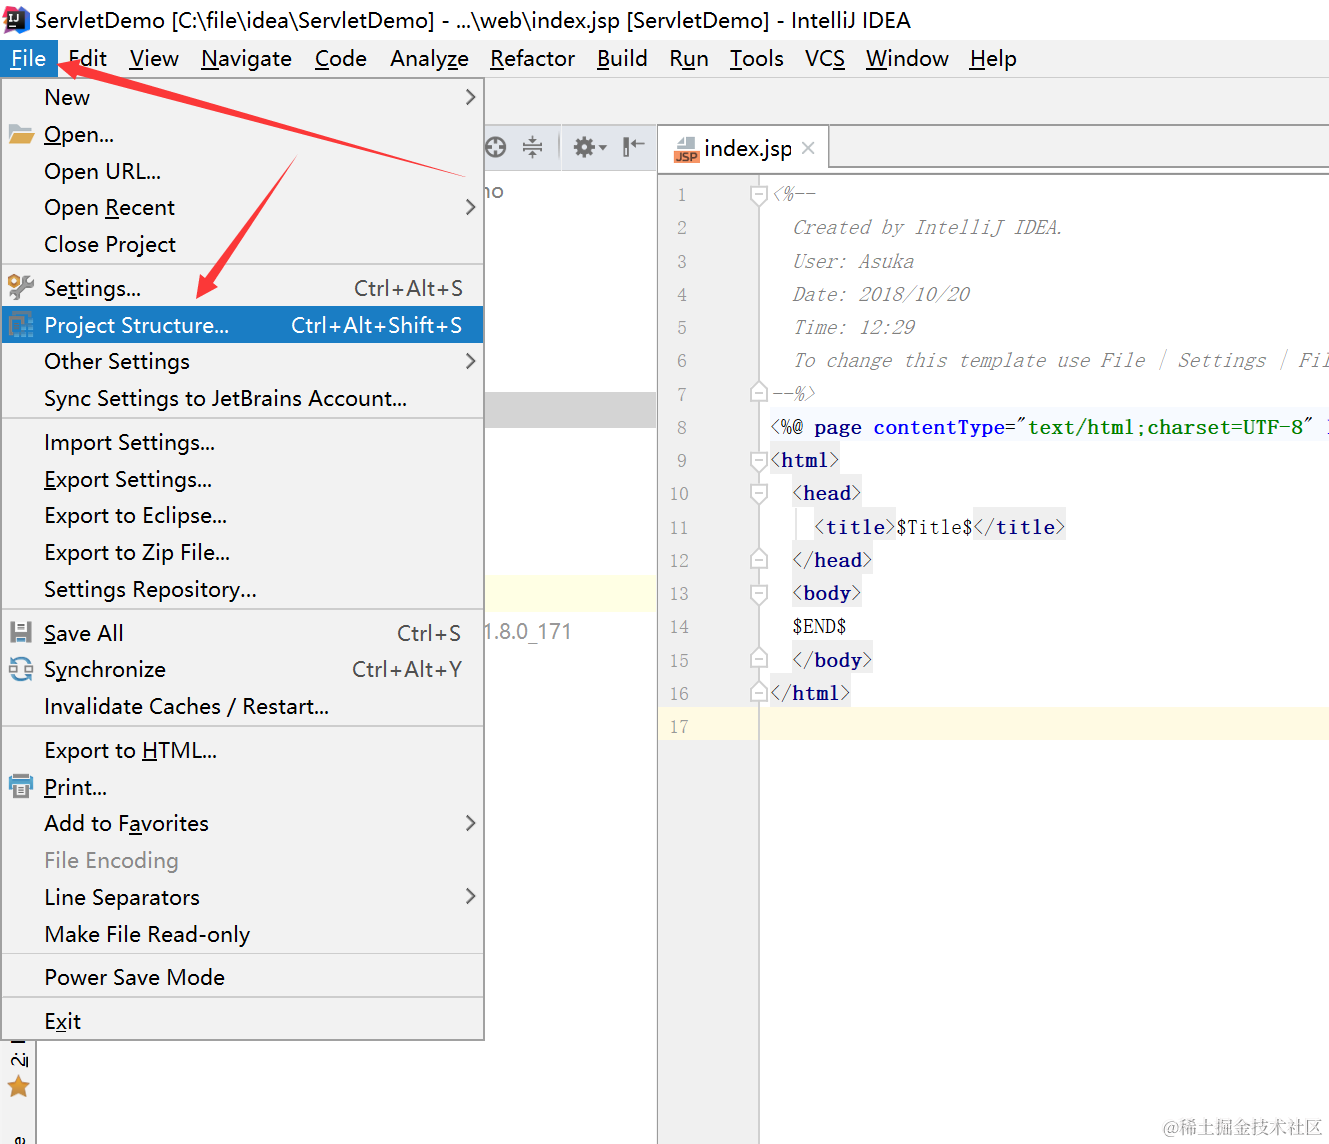Click the Project Structure icon
1329x1144 pixels.
pyautogui.click(x=21, y=325)
